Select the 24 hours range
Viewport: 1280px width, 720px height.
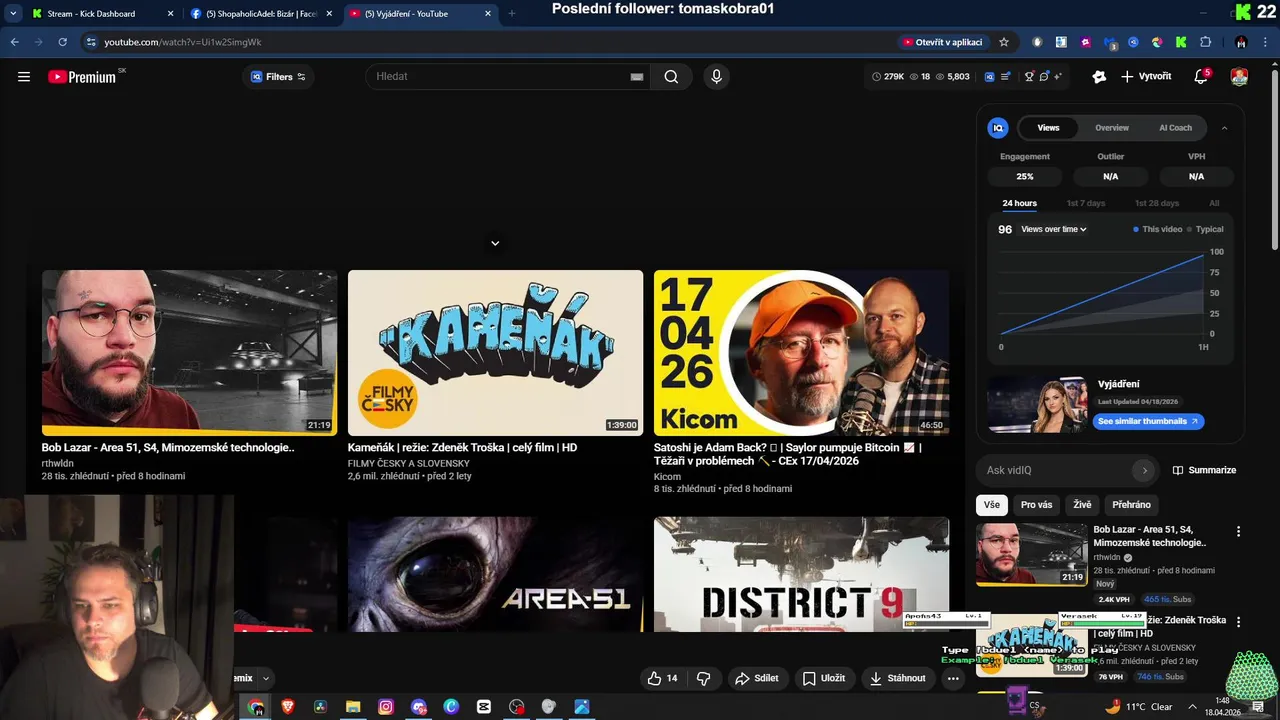pyautogui.click(x=1019, y=203)
